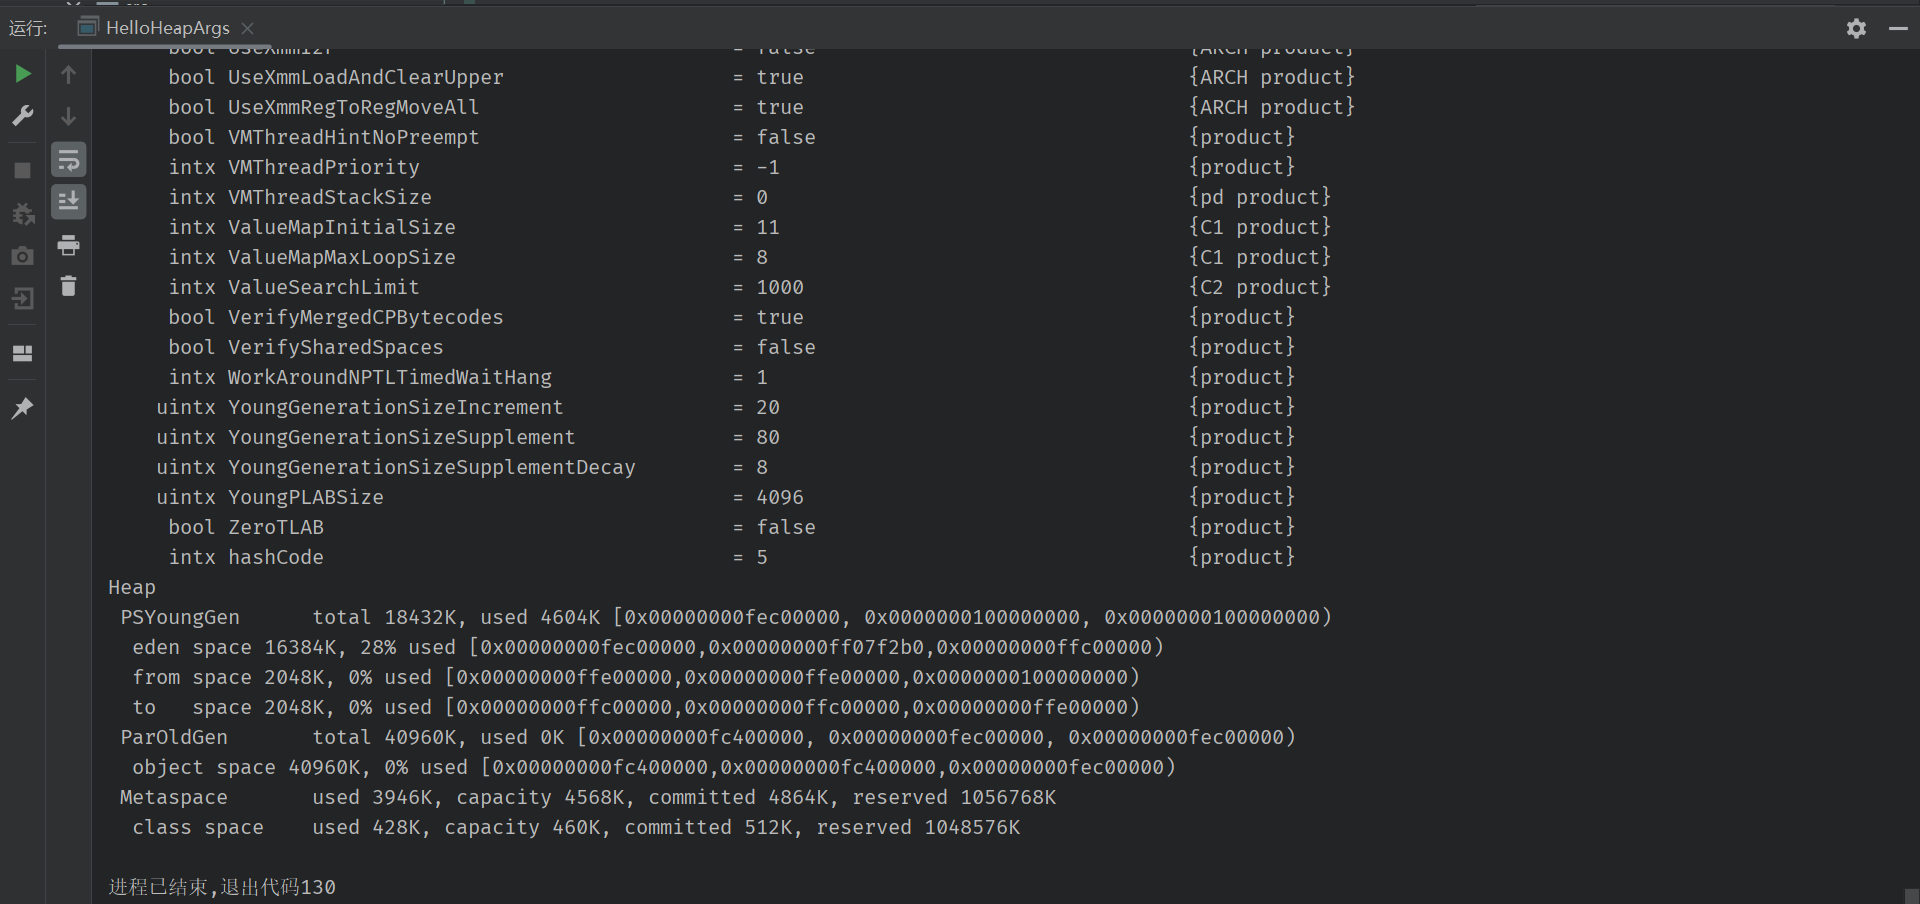The image size is (1920, 904).
Task: Click the Heap line in output
Action: pyautogui.click(x=132, y=587)
